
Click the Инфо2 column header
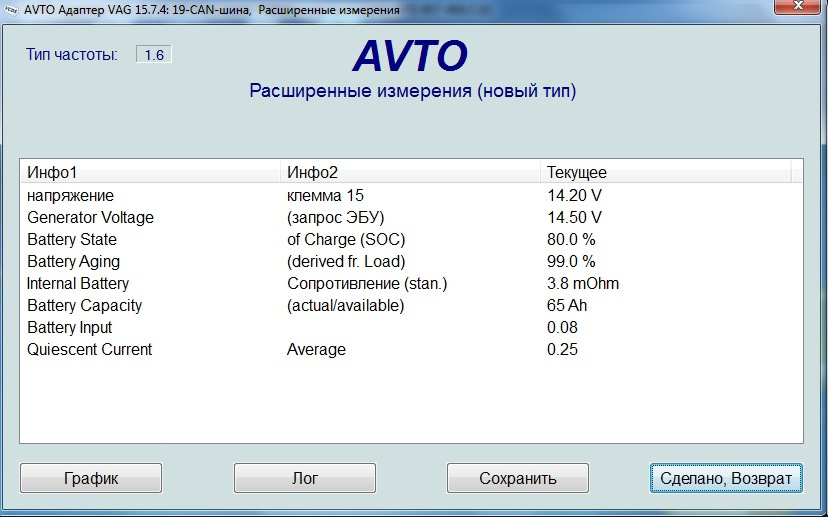click(x=410, y=172)
